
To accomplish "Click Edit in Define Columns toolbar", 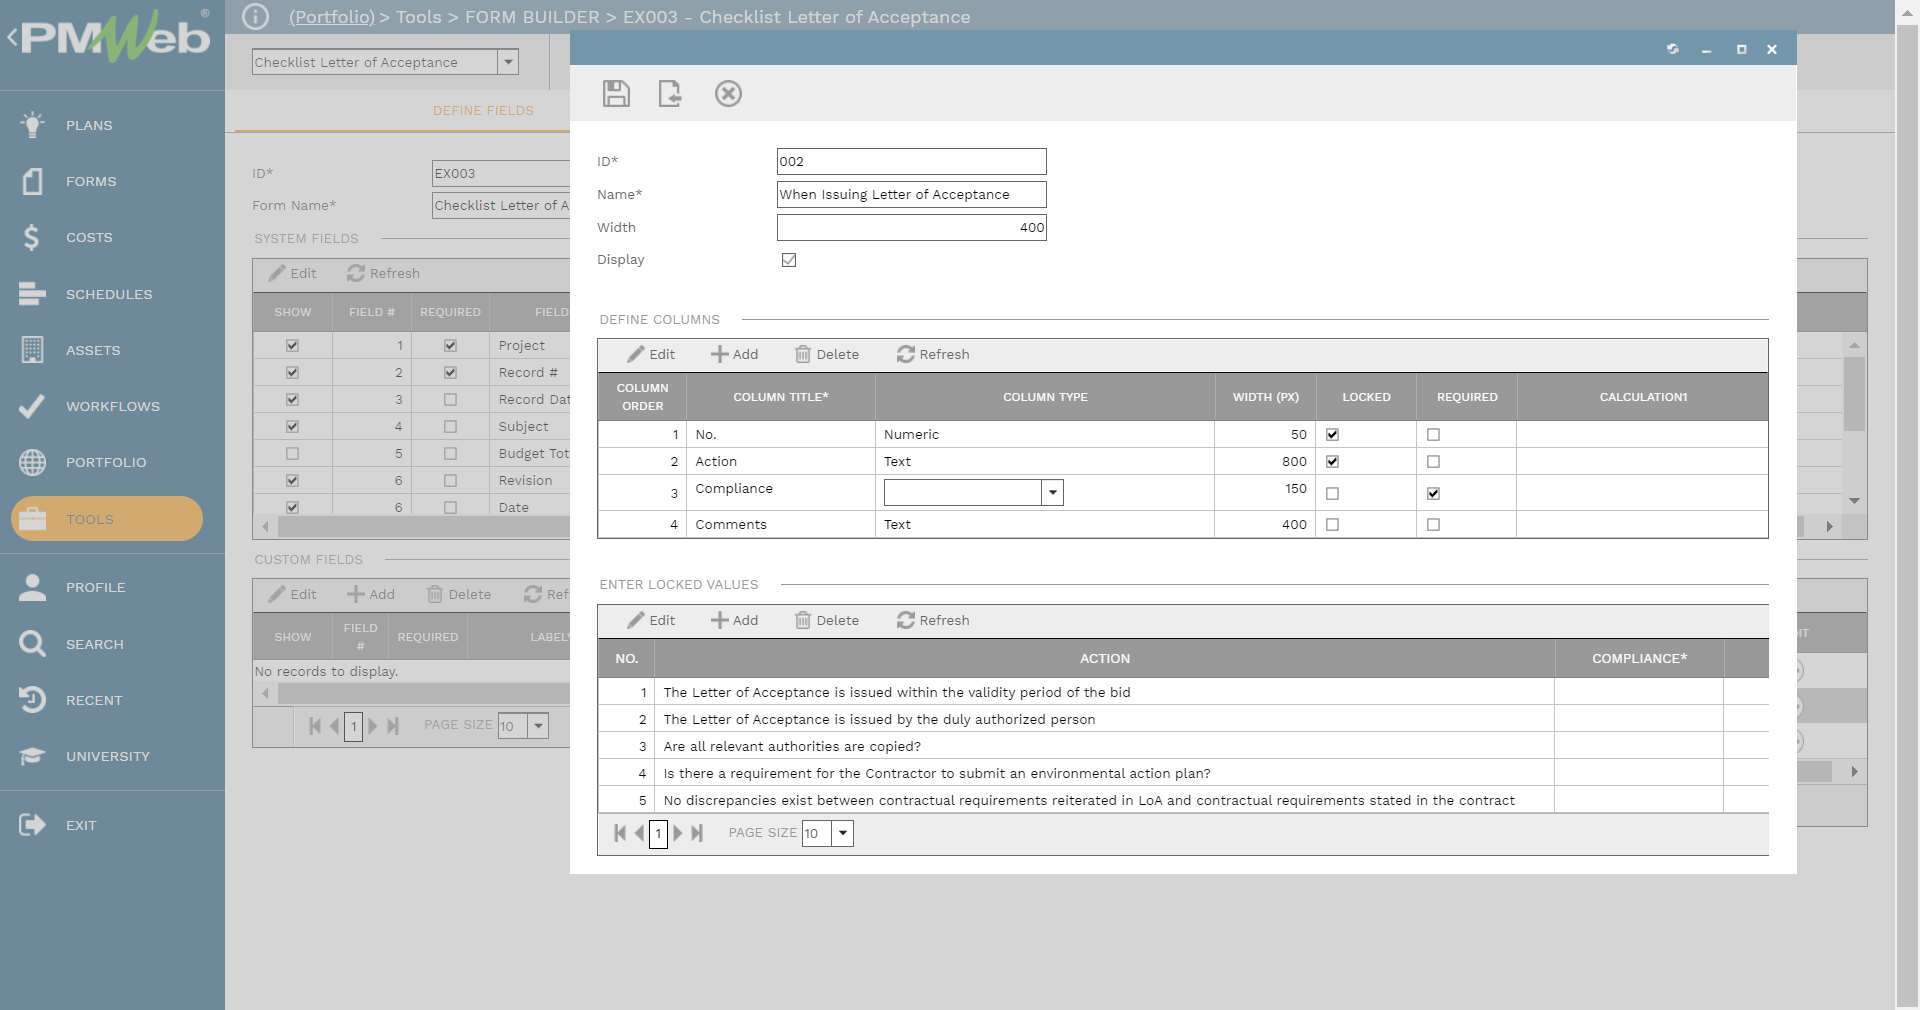I will coord(651,354).
